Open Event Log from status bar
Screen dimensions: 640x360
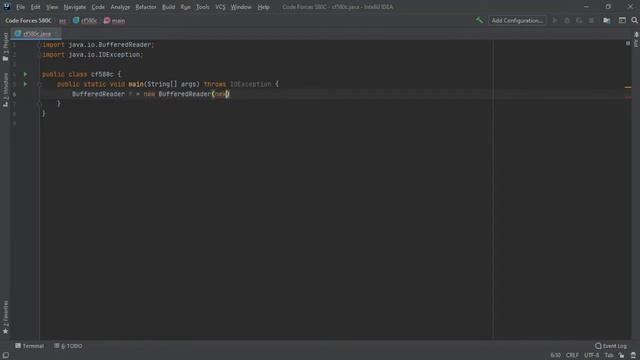(x=611, y=346)
